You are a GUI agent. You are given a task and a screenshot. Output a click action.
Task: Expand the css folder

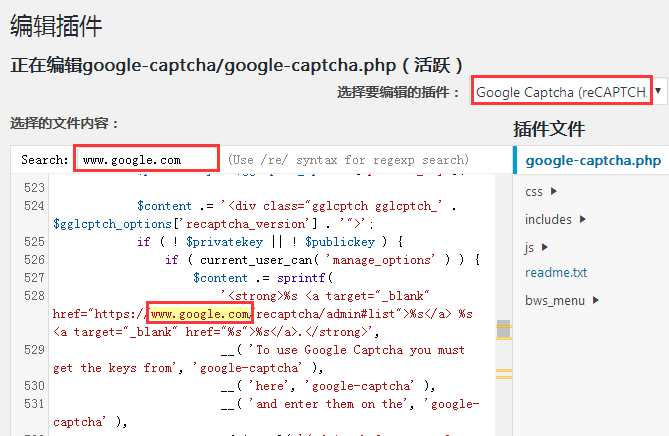(x=553, y=191)
